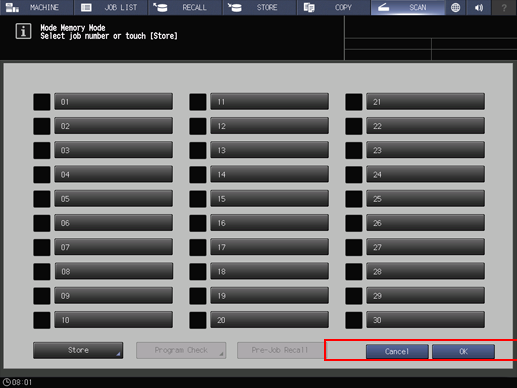Screen dimensions: 517x388
Task: Open the MACHINE screen tab
Action: pos(37,7)
